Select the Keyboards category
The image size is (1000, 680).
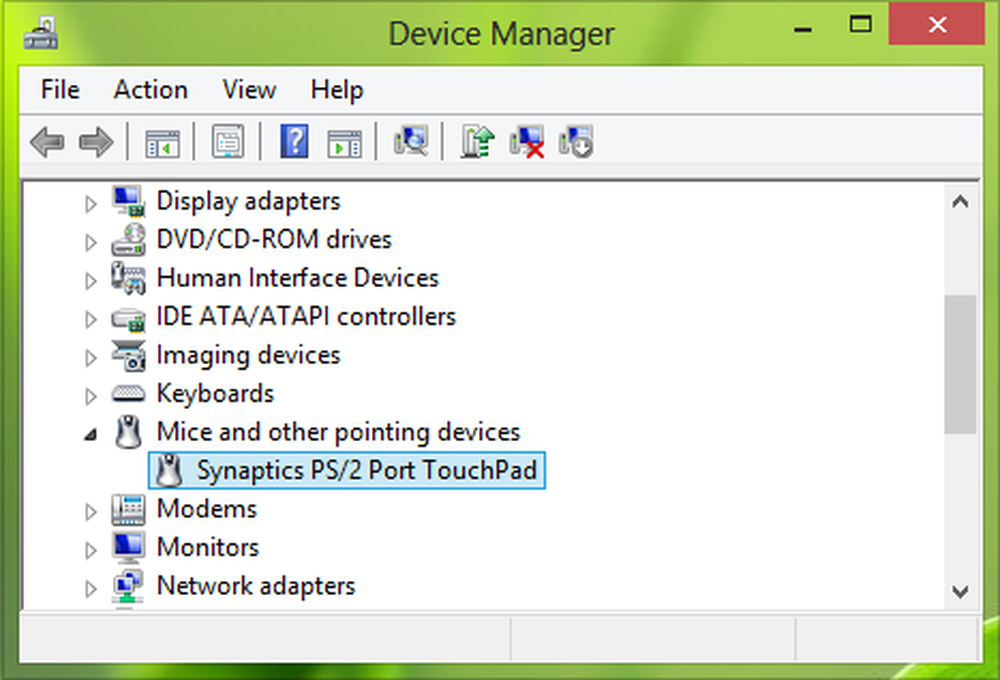pos(215,394)
